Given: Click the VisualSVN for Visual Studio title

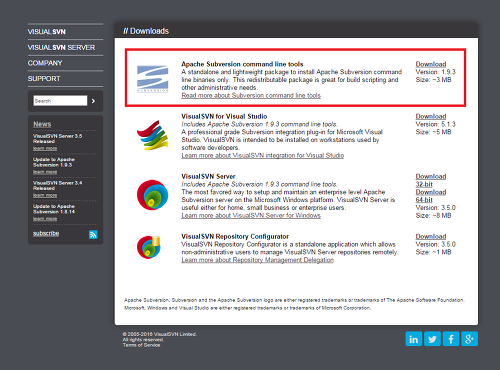Looking at the screenshot, I should pos(224,116).
